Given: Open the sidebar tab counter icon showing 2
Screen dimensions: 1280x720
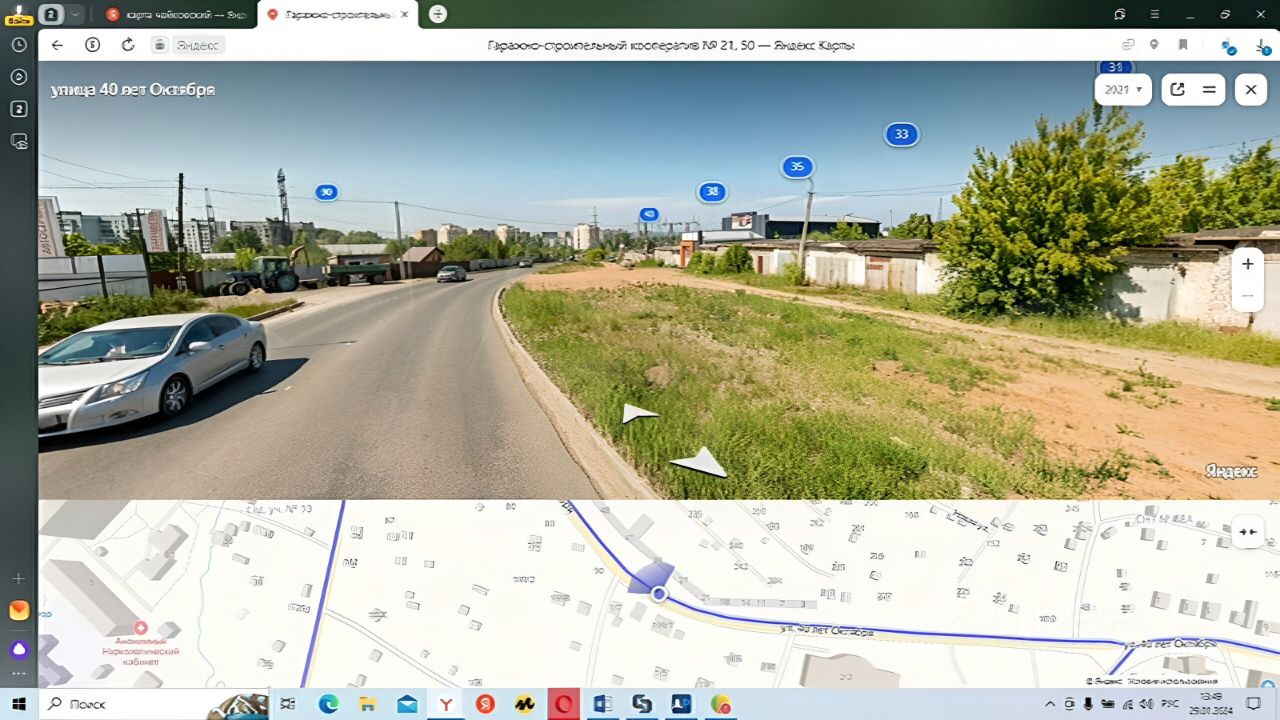Looking at the screenshot, I should click(x=19, y=109).
